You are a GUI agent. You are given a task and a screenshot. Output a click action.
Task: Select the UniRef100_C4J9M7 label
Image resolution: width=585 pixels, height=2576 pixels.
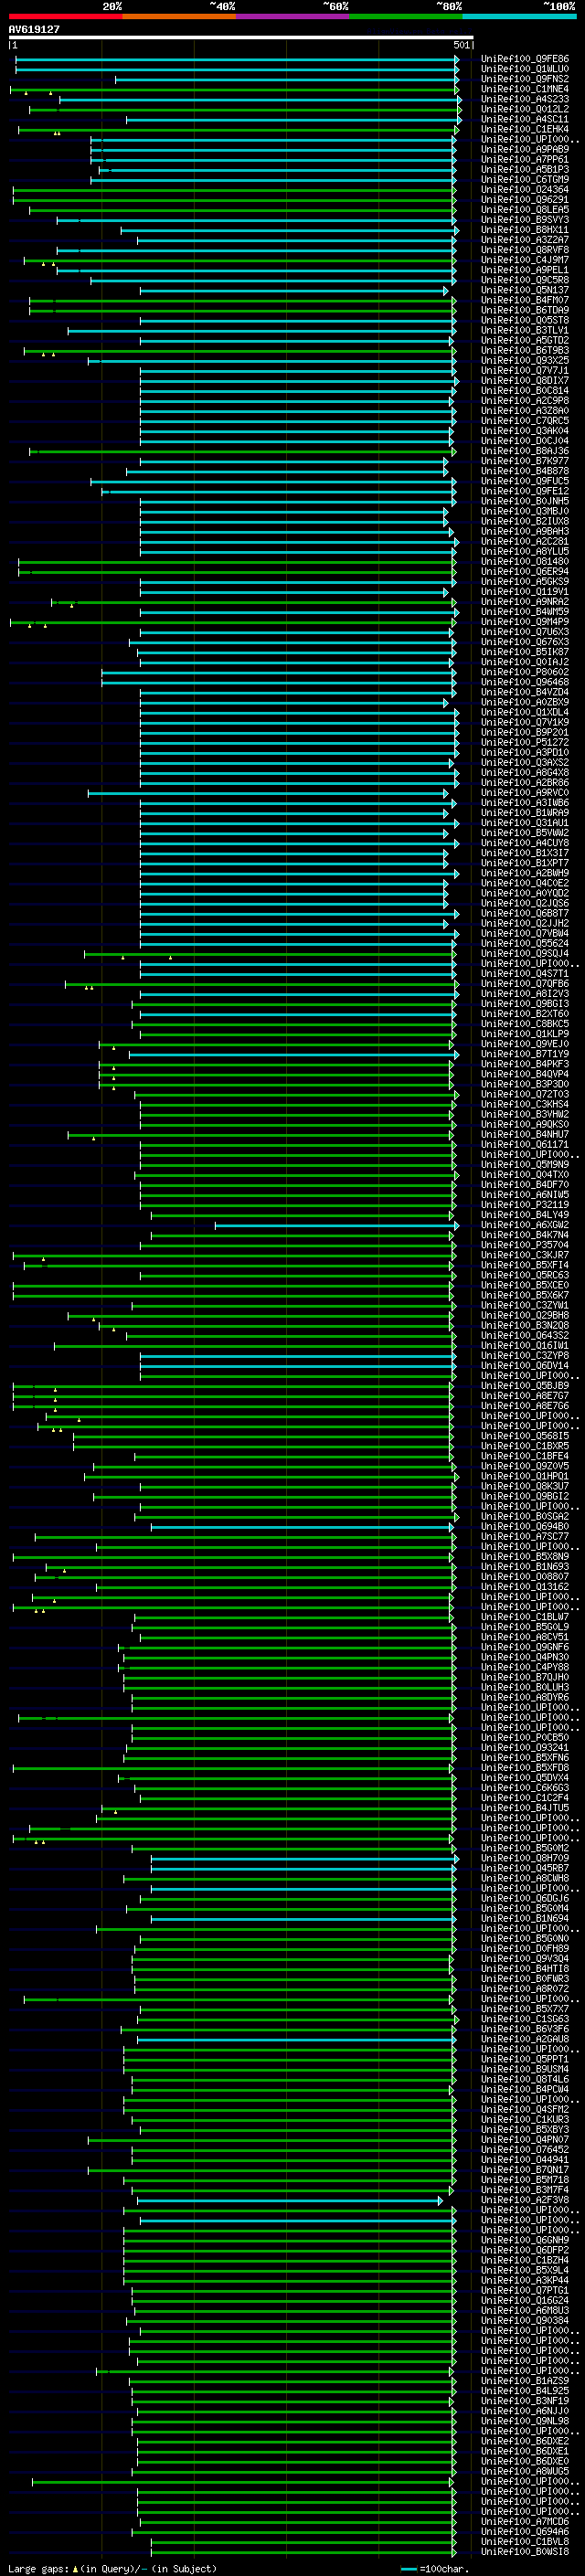tap(525, 260)
